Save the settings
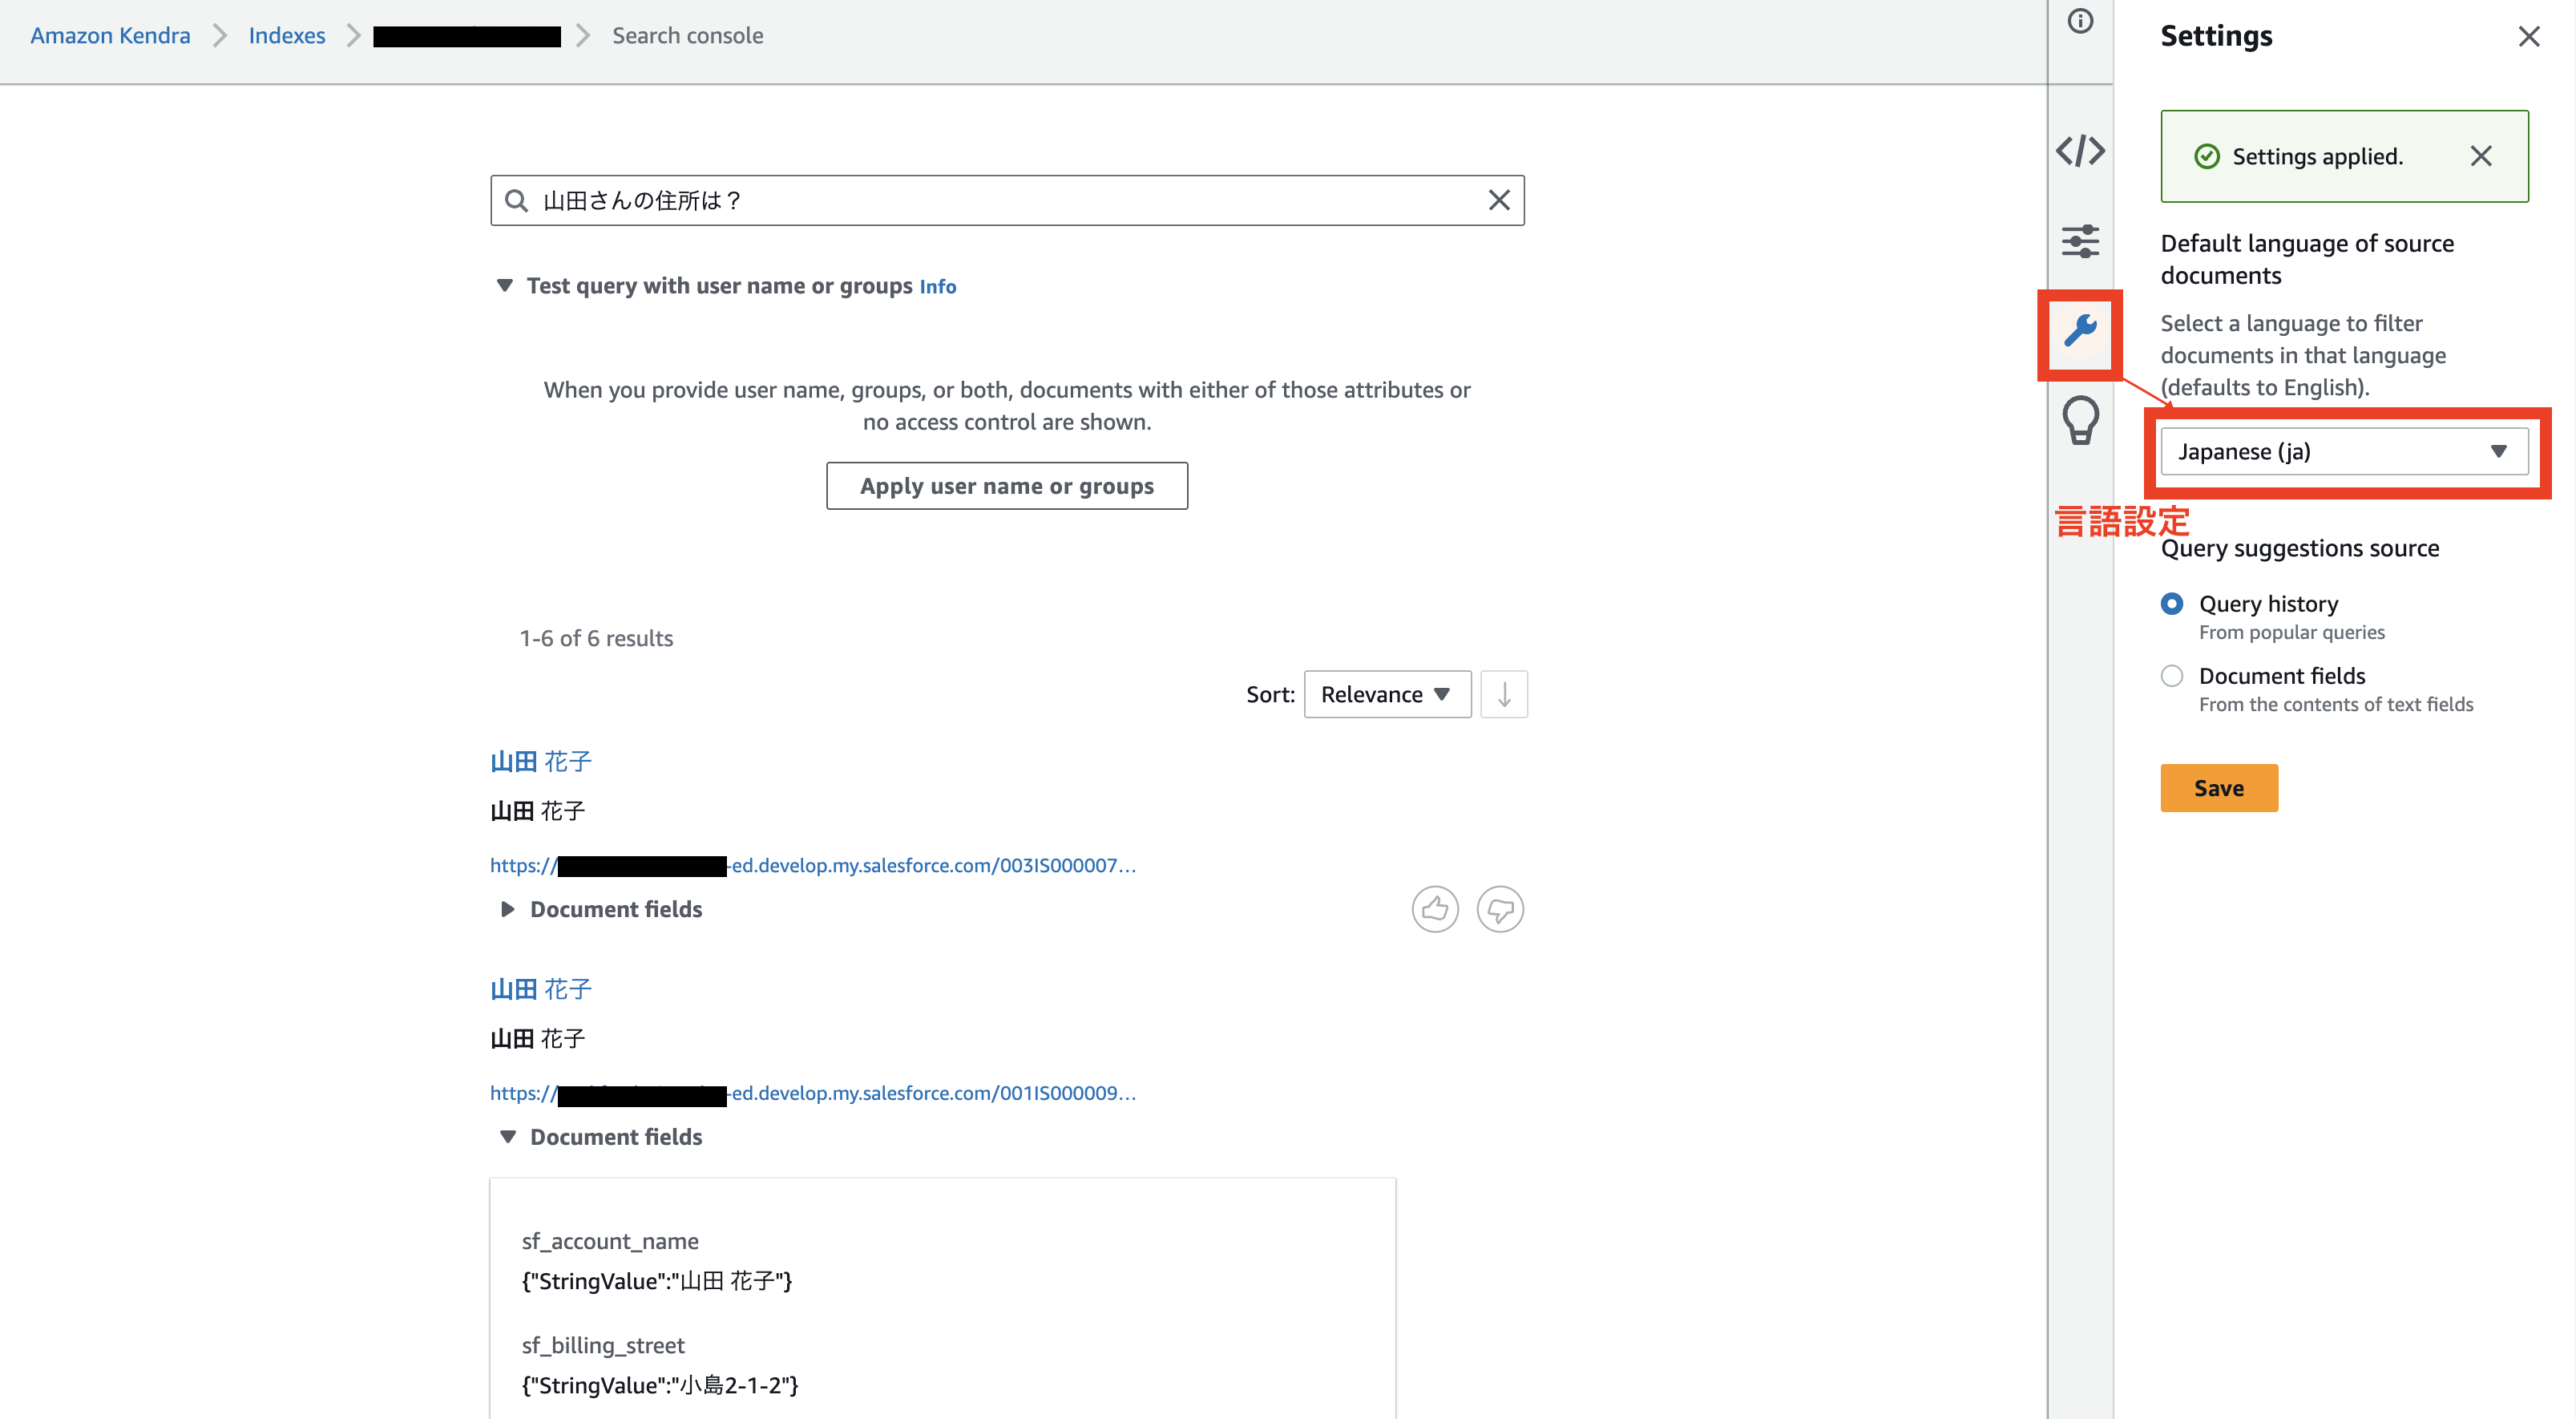 pos(2218,788)
